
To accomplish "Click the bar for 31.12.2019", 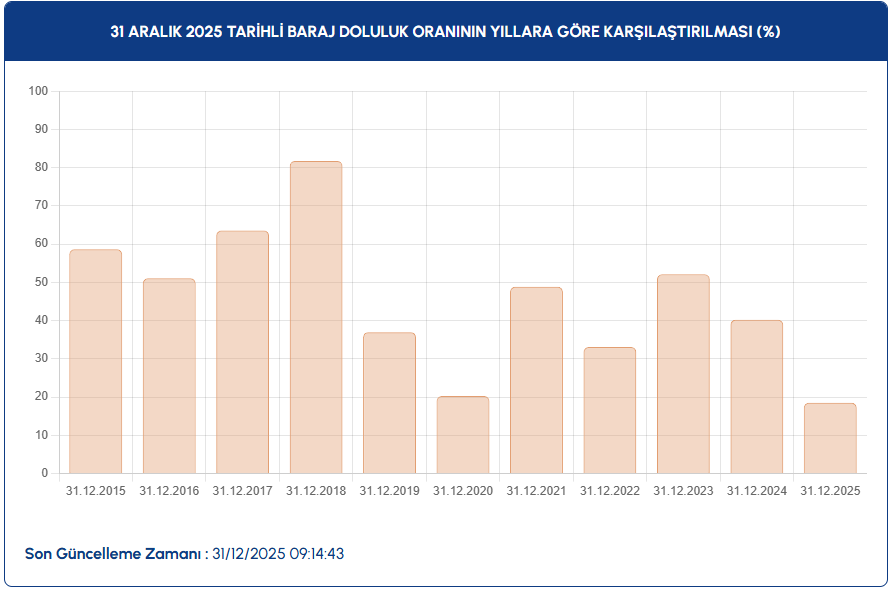I will [389, 403].
